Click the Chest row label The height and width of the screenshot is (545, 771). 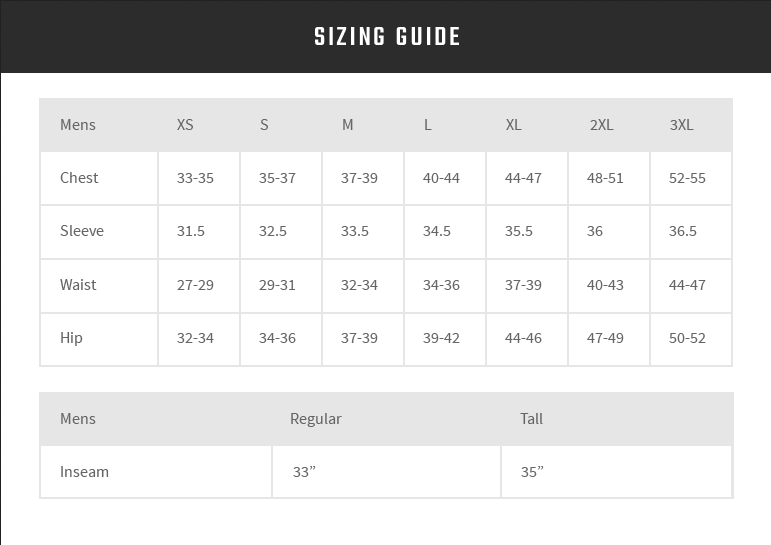[79, 178]
